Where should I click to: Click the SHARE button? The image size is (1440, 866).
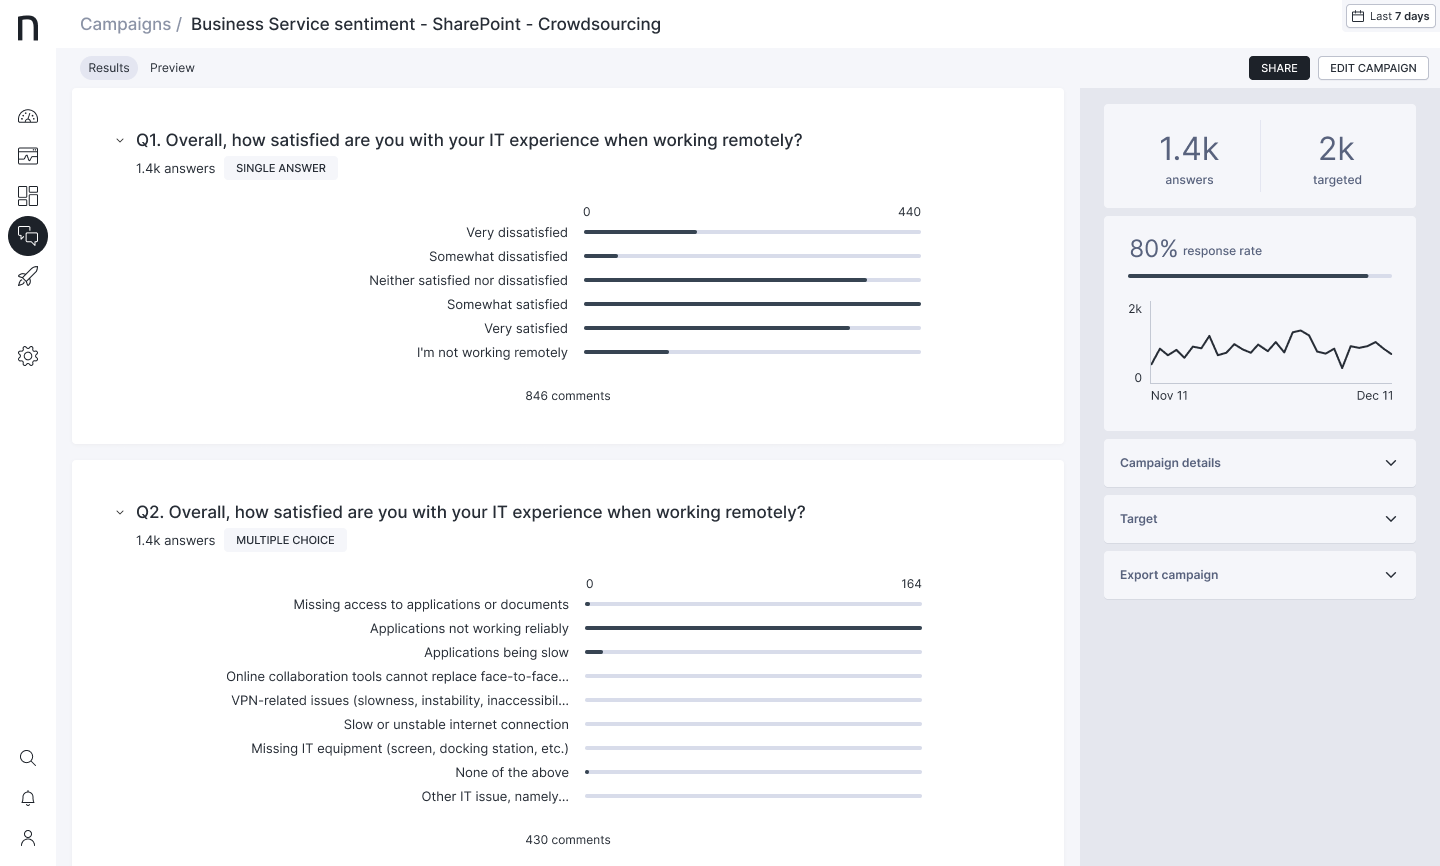[x=1278, y=68]
